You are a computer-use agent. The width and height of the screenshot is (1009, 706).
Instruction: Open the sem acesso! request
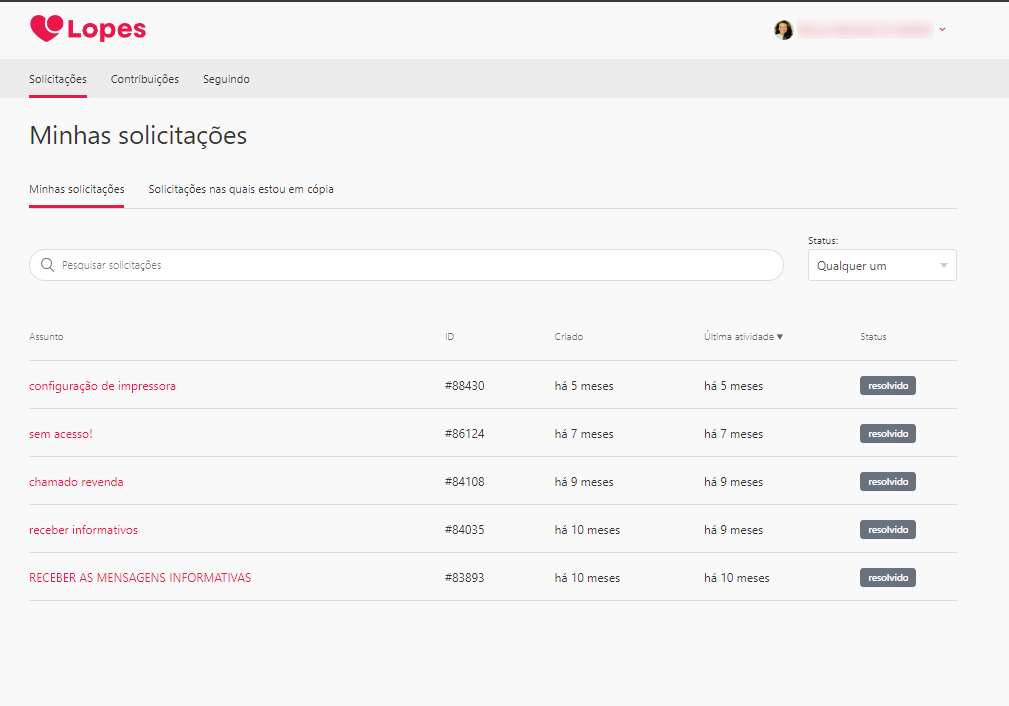coord(61,434)
